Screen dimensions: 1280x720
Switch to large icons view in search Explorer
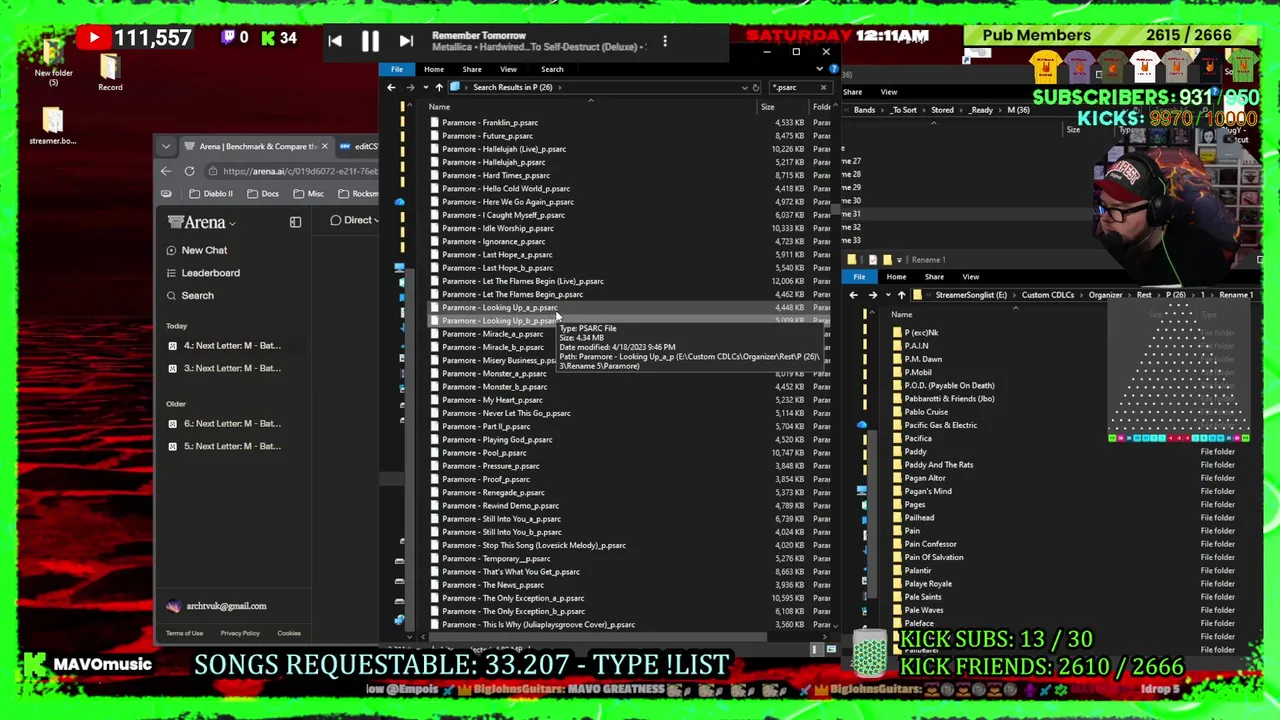point(831,649)
